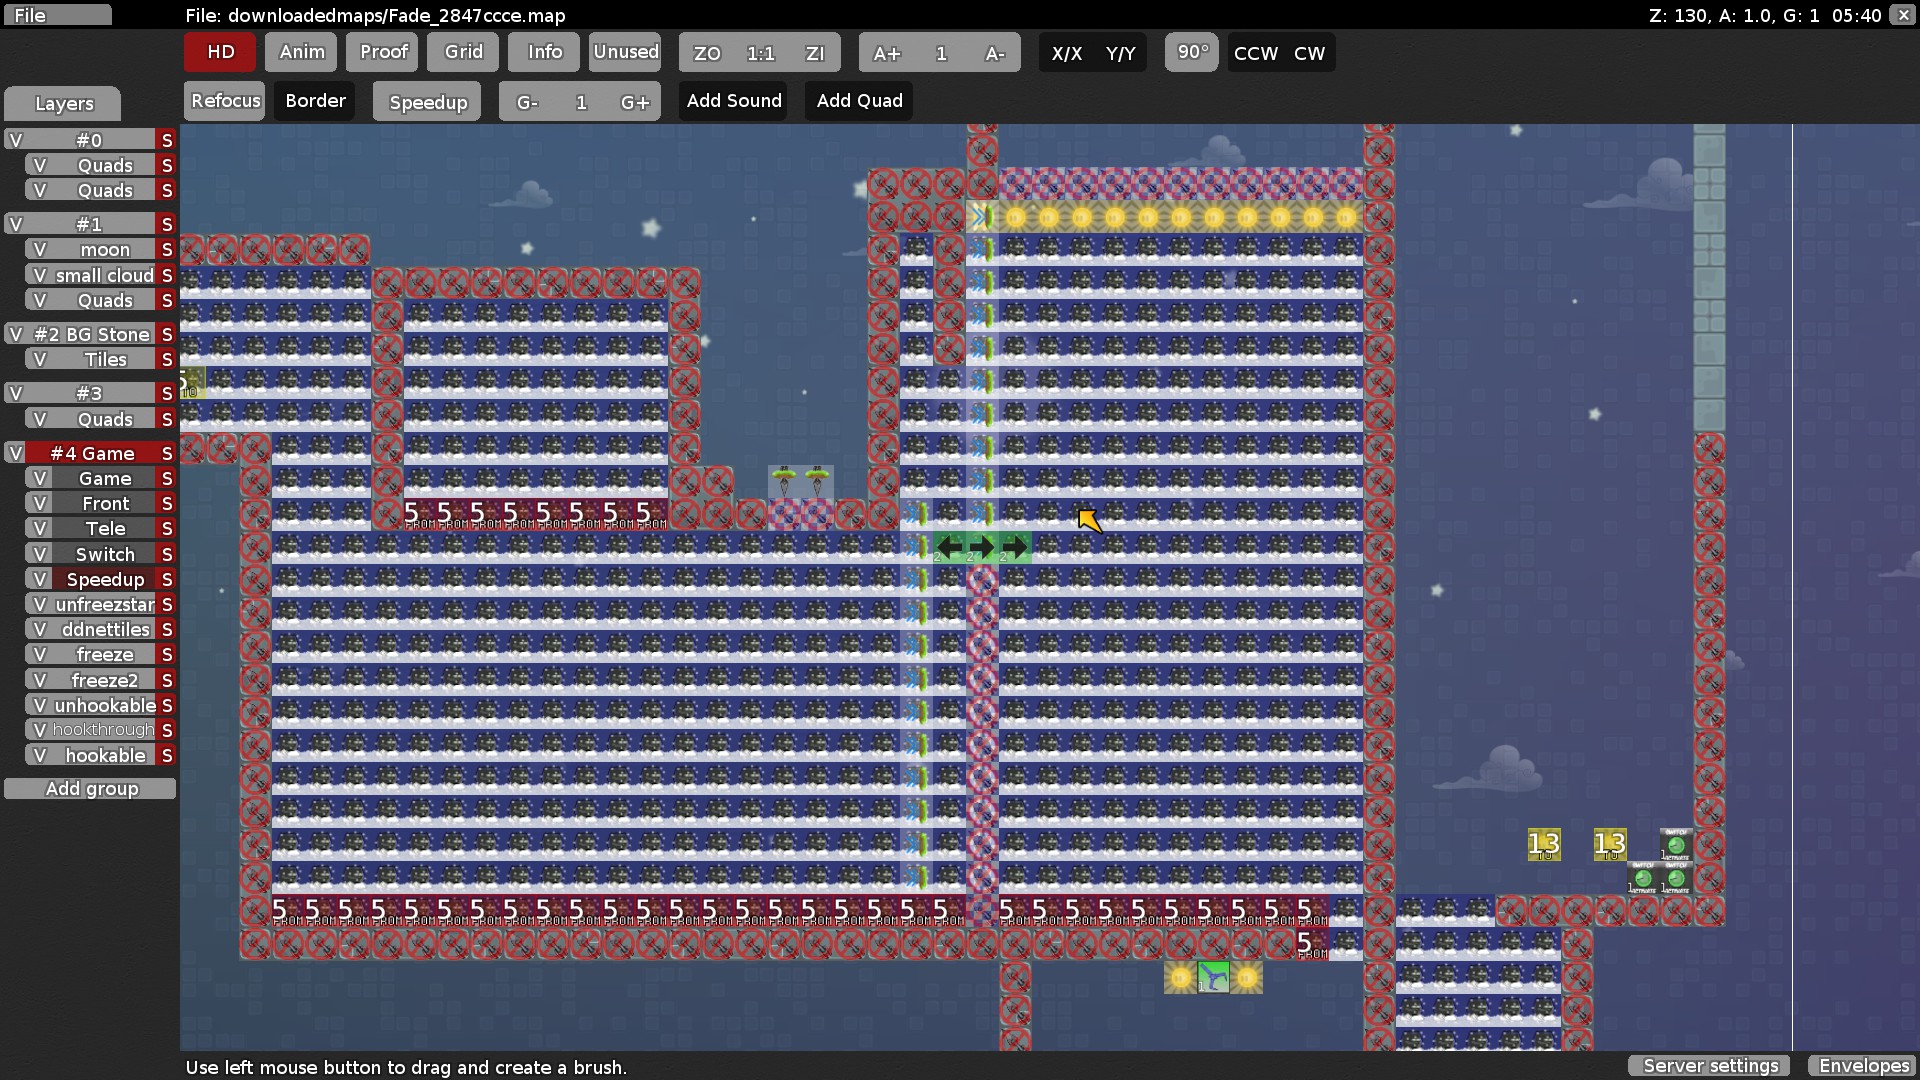1920x1080 pixels.
Task: Toggle visibility of the moon layer
Action: pos(40,249)
